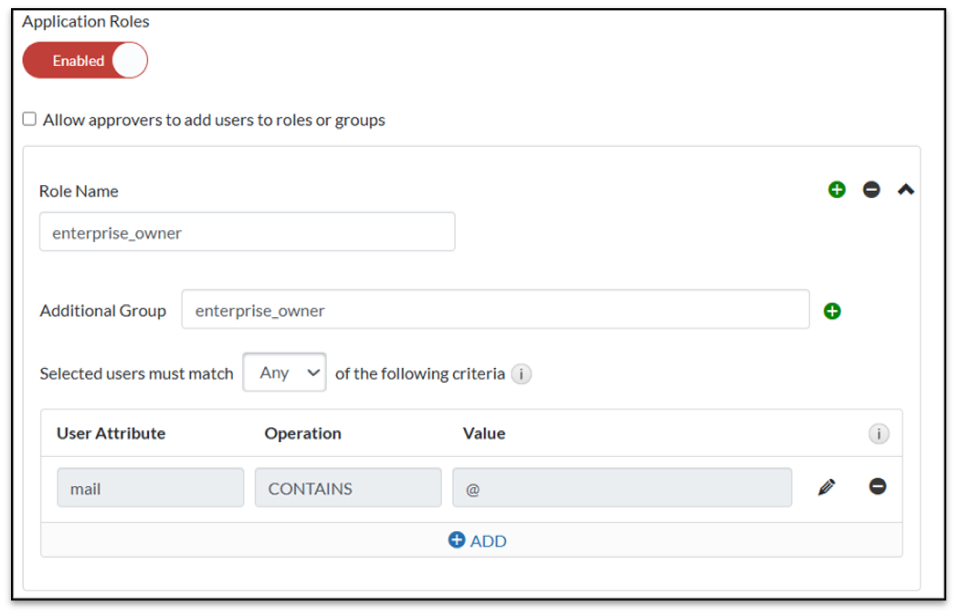957x615 pixels.
Task: Click the ADD criteria link
Action: (488, 541)
